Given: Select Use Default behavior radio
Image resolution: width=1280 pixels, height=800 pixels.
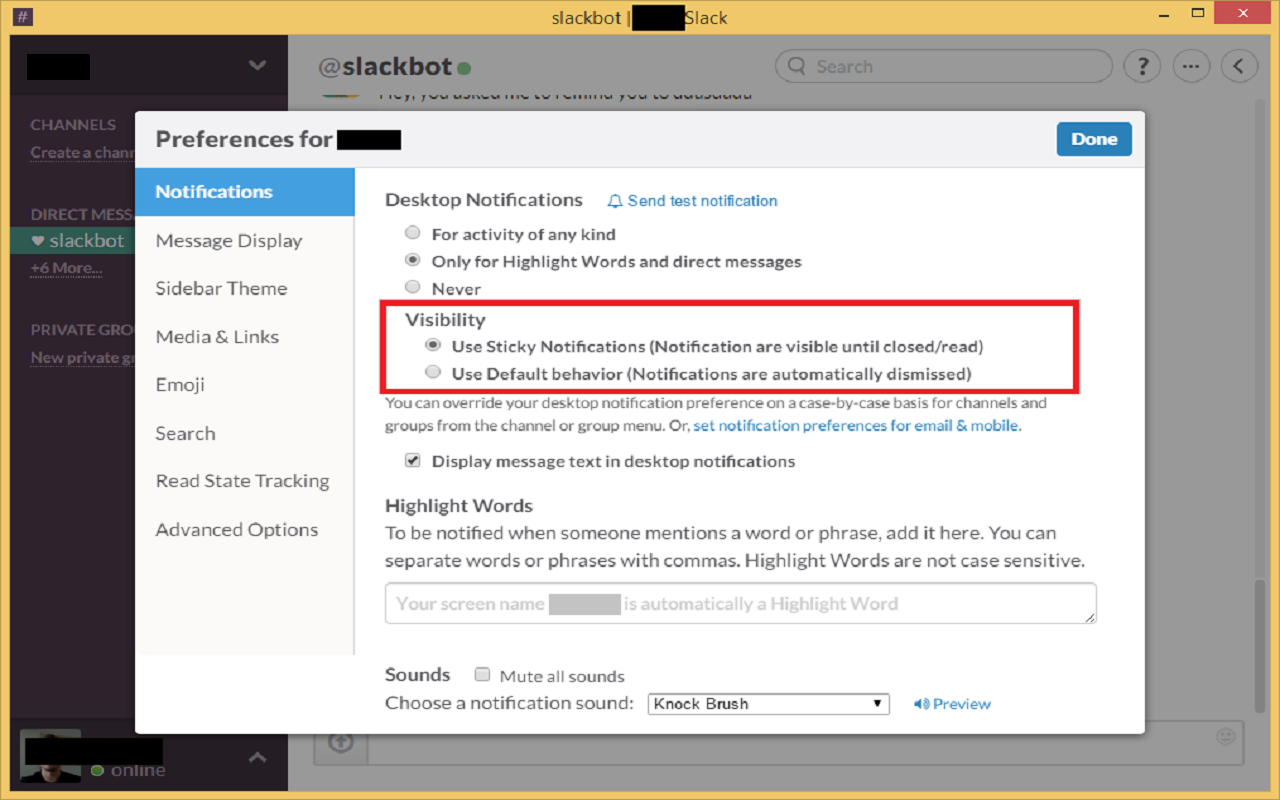Looking at the screenshot, I should [x=432, y=372].
